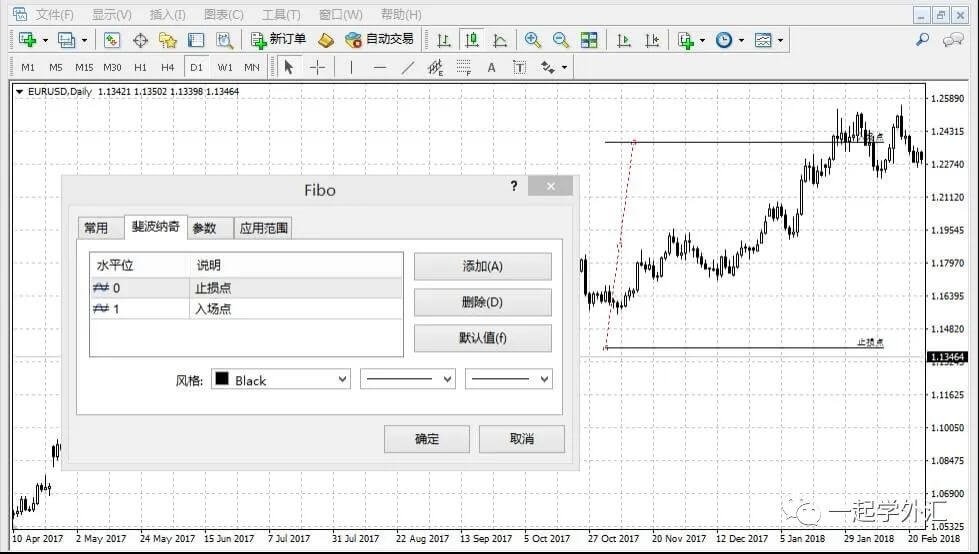Expand the Indicators dropdown arrow
Image resolution: width=979 pixels, height=554 pixels.
pyautogui.click(x=702, y=41)
